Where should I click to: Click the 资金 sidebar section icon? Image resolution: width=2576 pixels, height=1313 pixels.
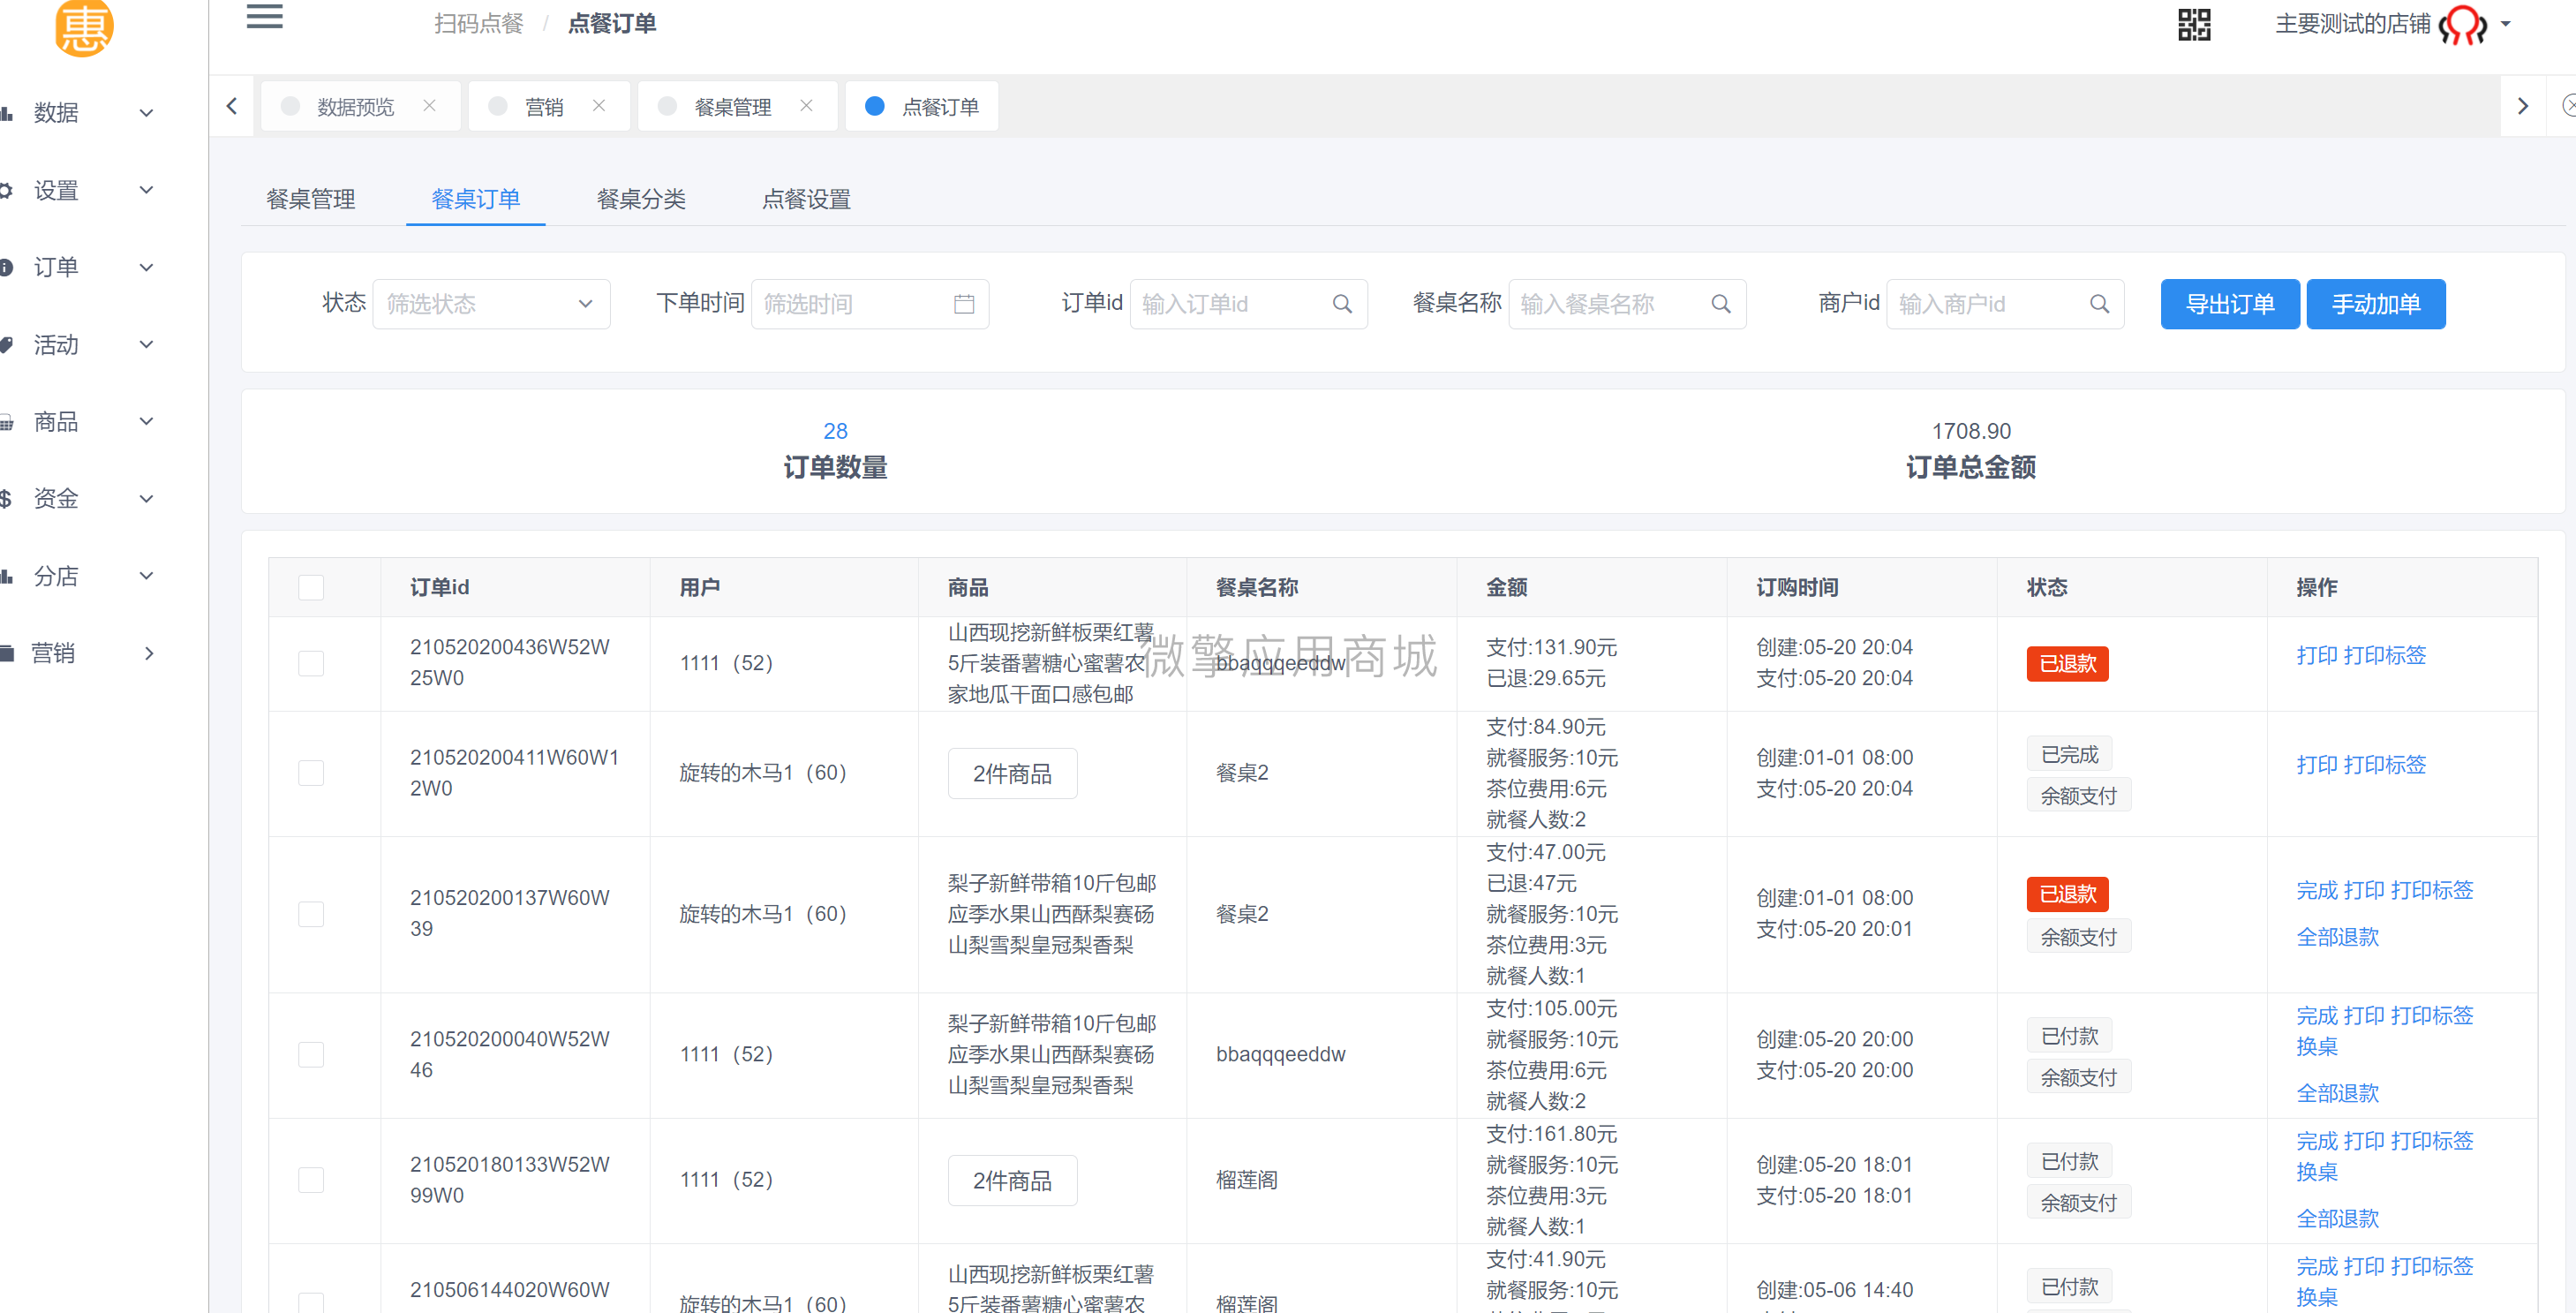(x=17, y=501)
